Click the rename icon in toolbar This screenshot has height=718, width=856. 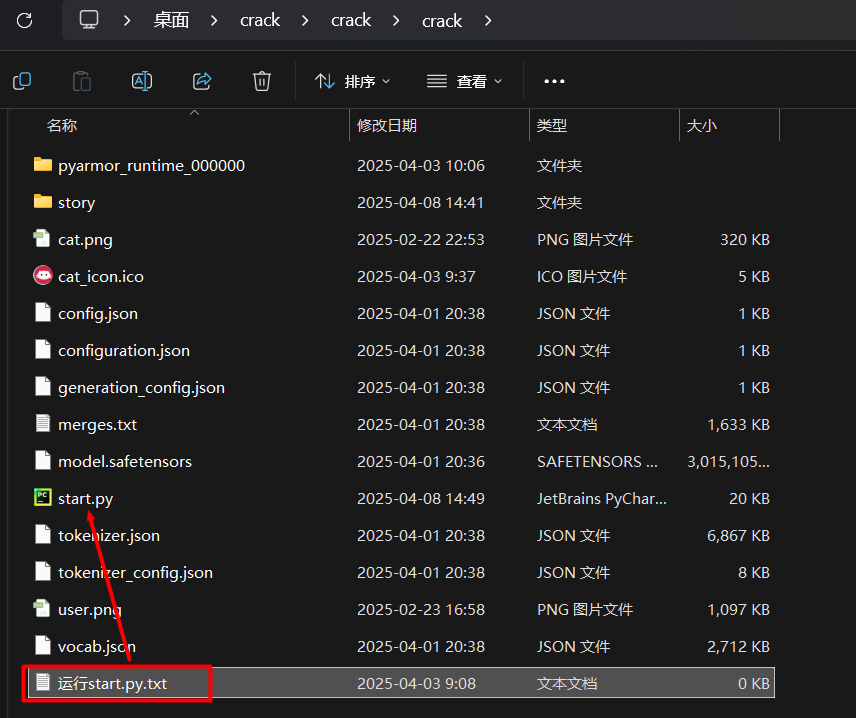click(142, 81)
